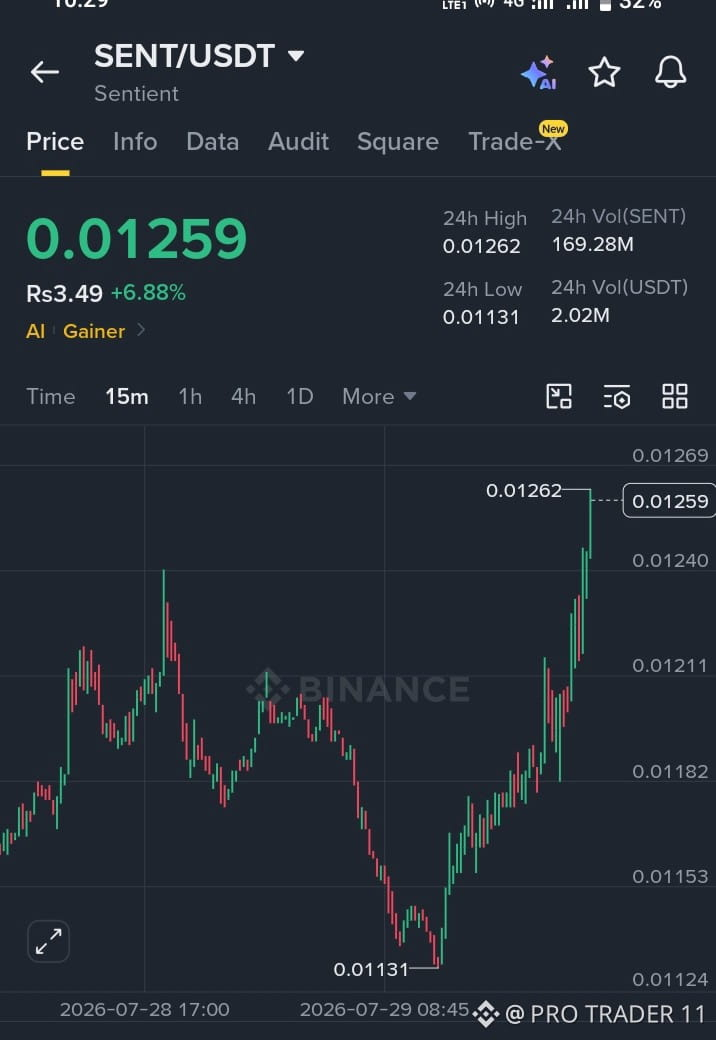Viewport: 716px width, 1040px height.
Task: Tap the New badge on Trade-X
Action: (x=553, y=129)
